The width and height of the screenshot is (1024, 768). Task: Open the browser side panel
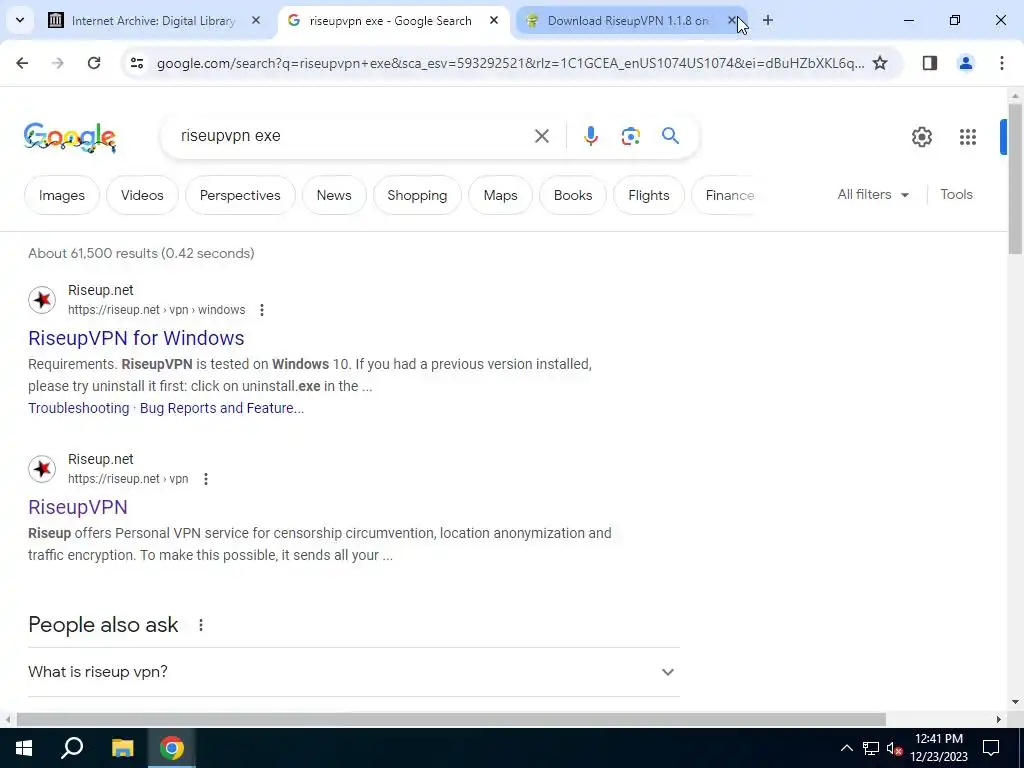point(929,63)
